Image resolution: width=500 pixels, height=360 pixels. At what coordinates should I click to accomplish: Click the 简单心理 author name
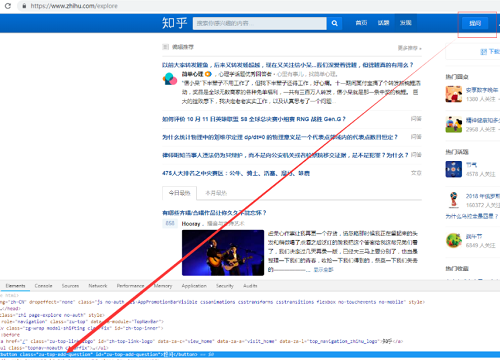pyautogui.click(x=192, y=74)
